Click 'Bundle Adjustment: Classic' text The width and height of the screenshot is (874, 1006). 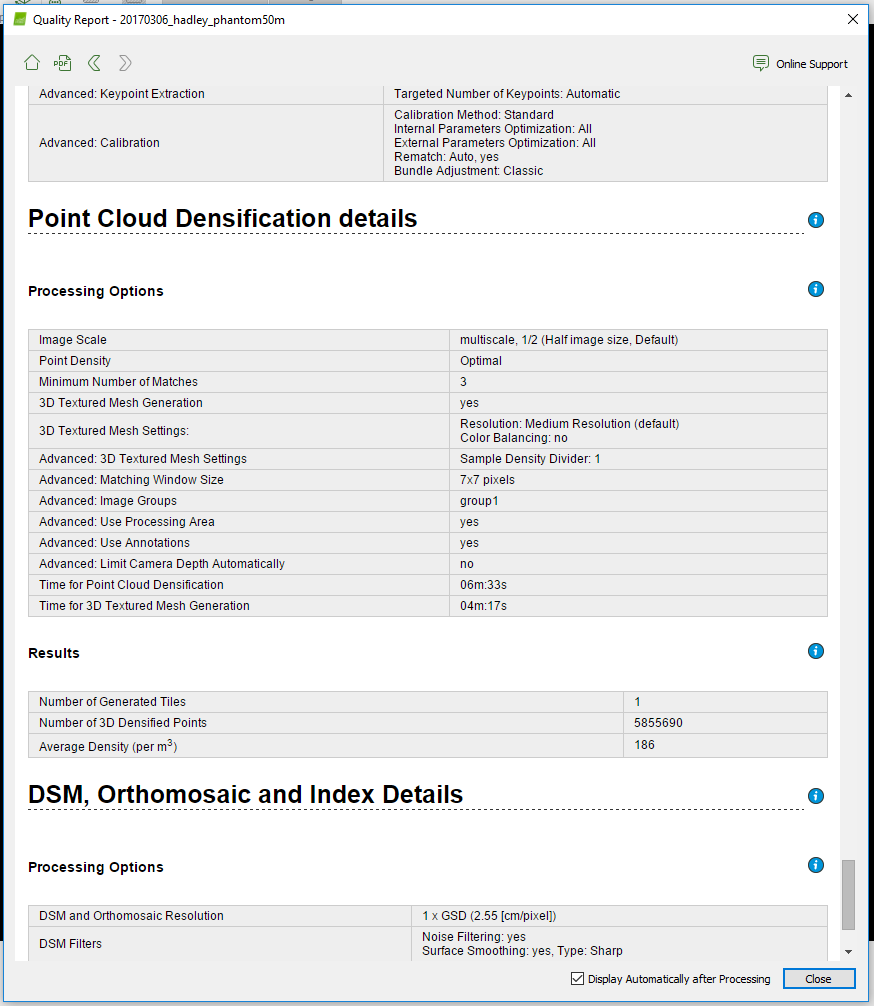point(468,171)
